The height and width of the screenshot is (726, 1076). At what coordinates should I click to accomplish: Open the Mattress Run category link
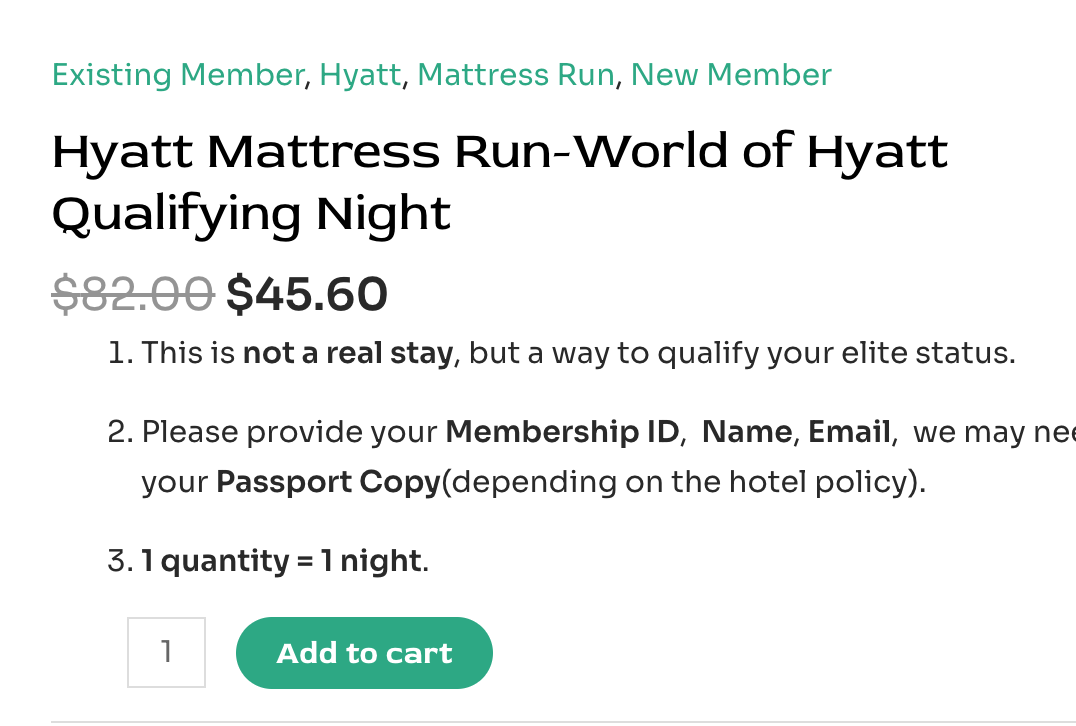pos(515,75)
